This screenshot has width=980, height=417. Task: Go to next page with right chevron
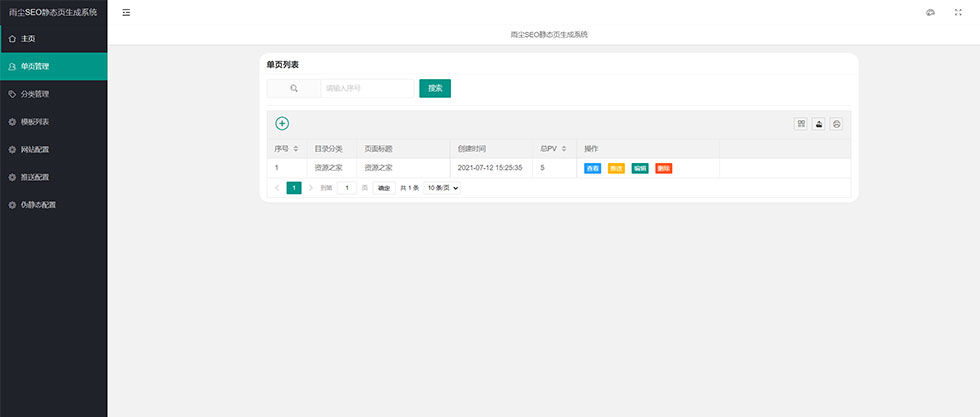[x=310, y=188]
